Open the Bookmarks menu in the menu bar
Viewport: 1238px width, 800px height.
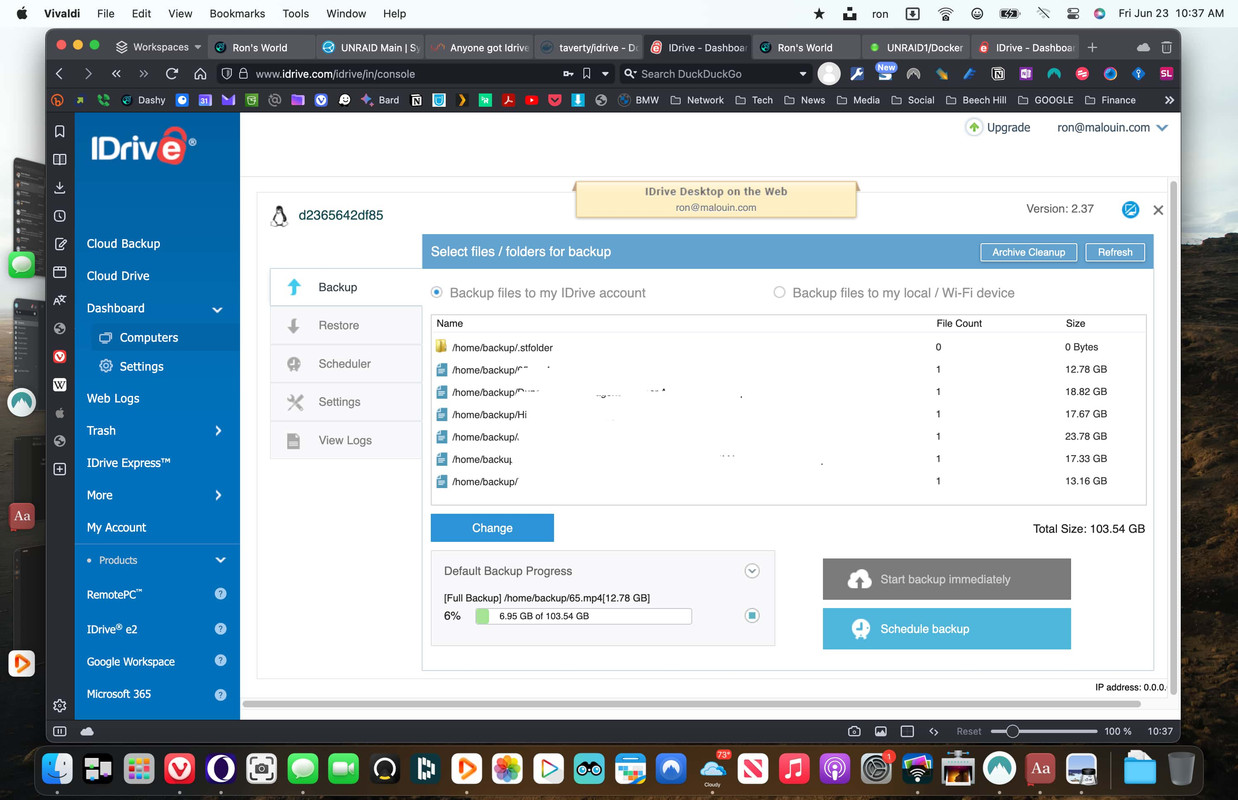pos(235,14)
